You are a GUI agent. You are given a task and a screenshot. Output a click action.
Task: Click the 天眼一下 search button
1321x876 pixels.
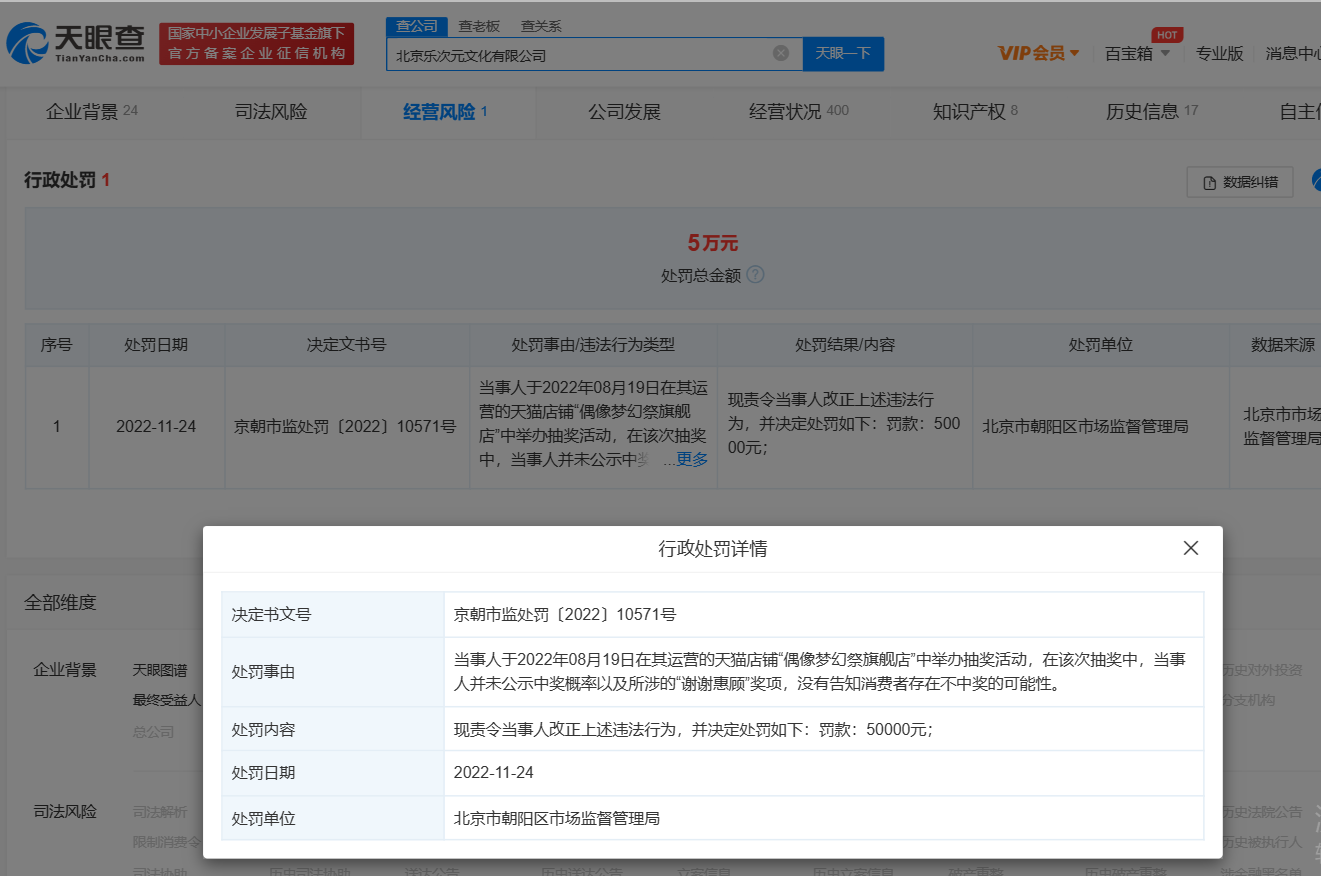[x=843, y=54]
